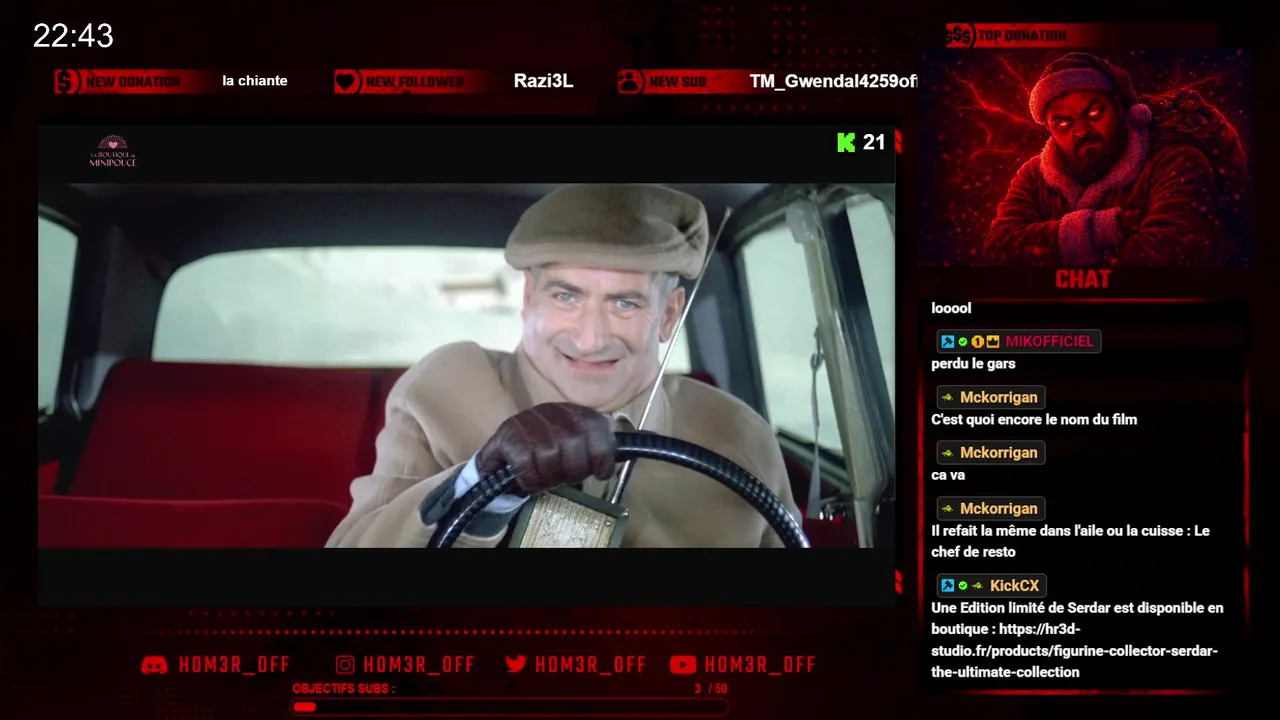The height and width of the screenshot is (720, 1280).
Task: Open the hr3d-studio.fr figurine link
Action: (x=1074, y=650)
